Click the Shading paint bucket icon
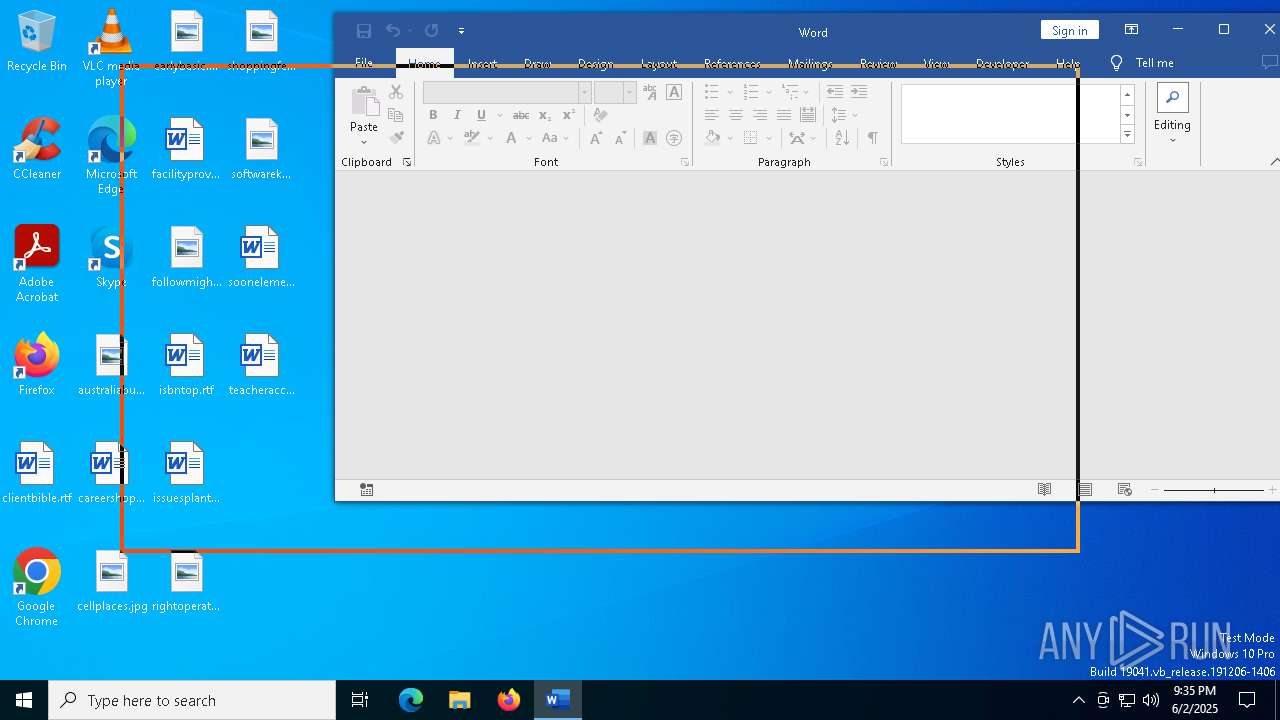1280x720 pixels. [712, 138]
